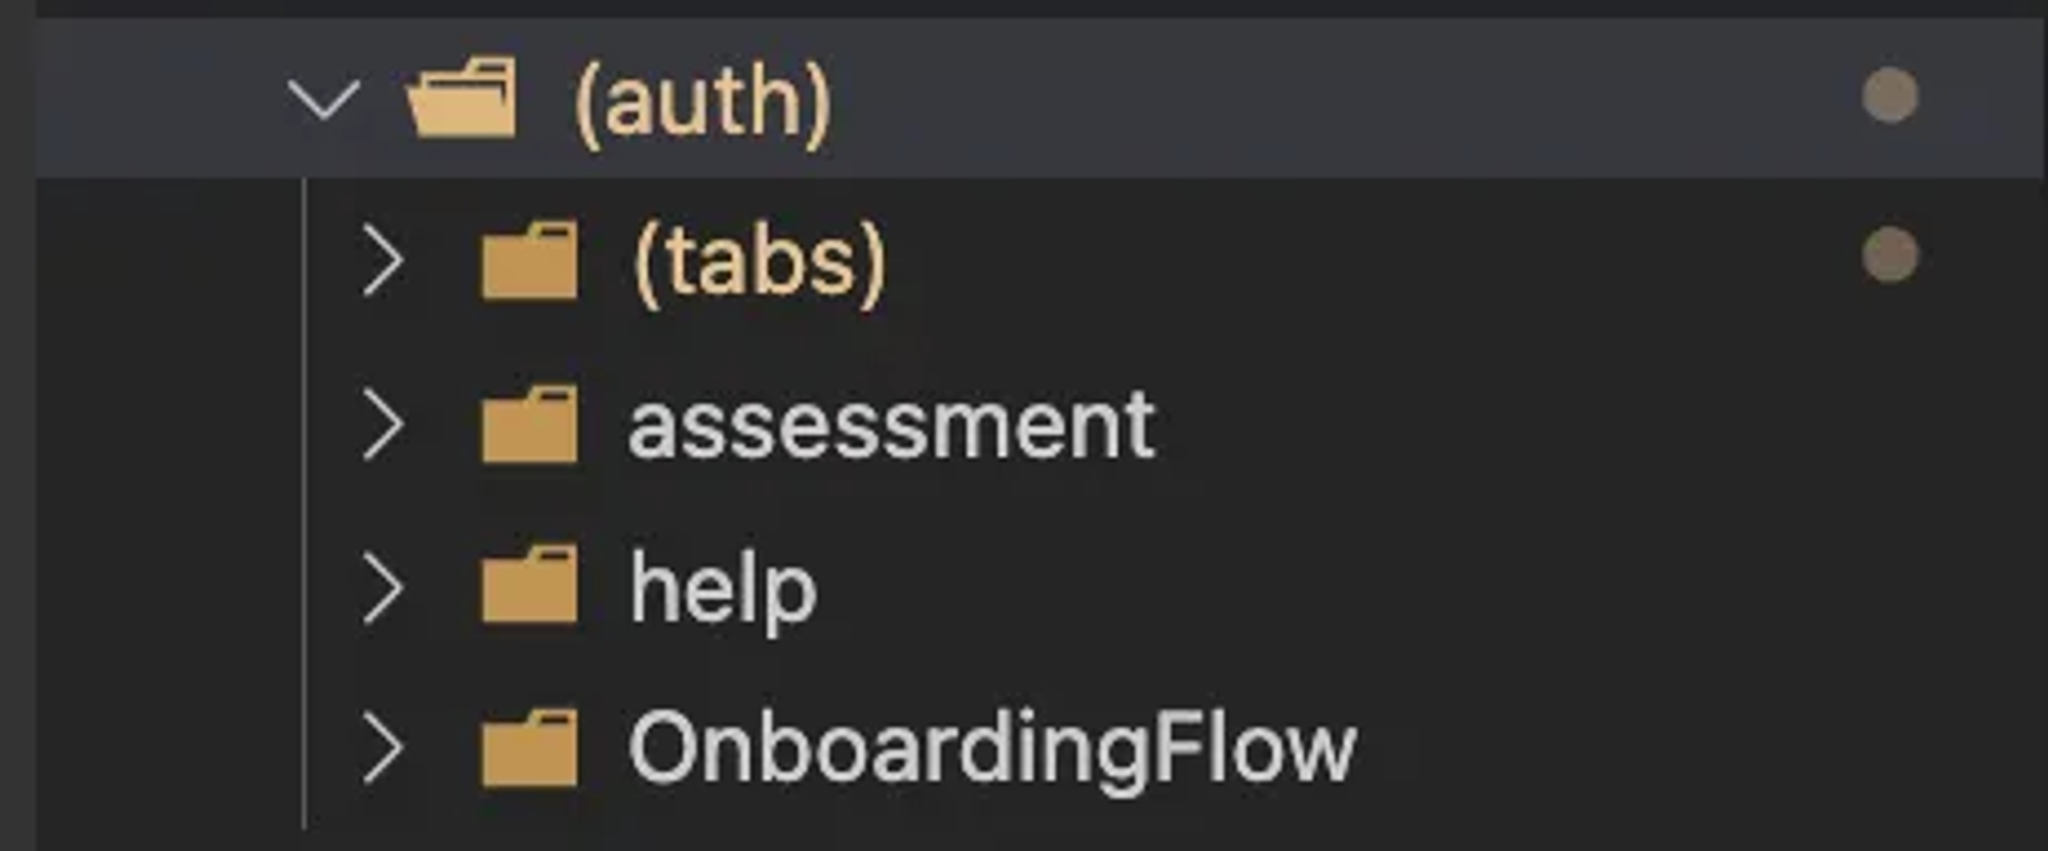Select the (auth) folder label
2048x851 pixels.
(x=703, y=101)
